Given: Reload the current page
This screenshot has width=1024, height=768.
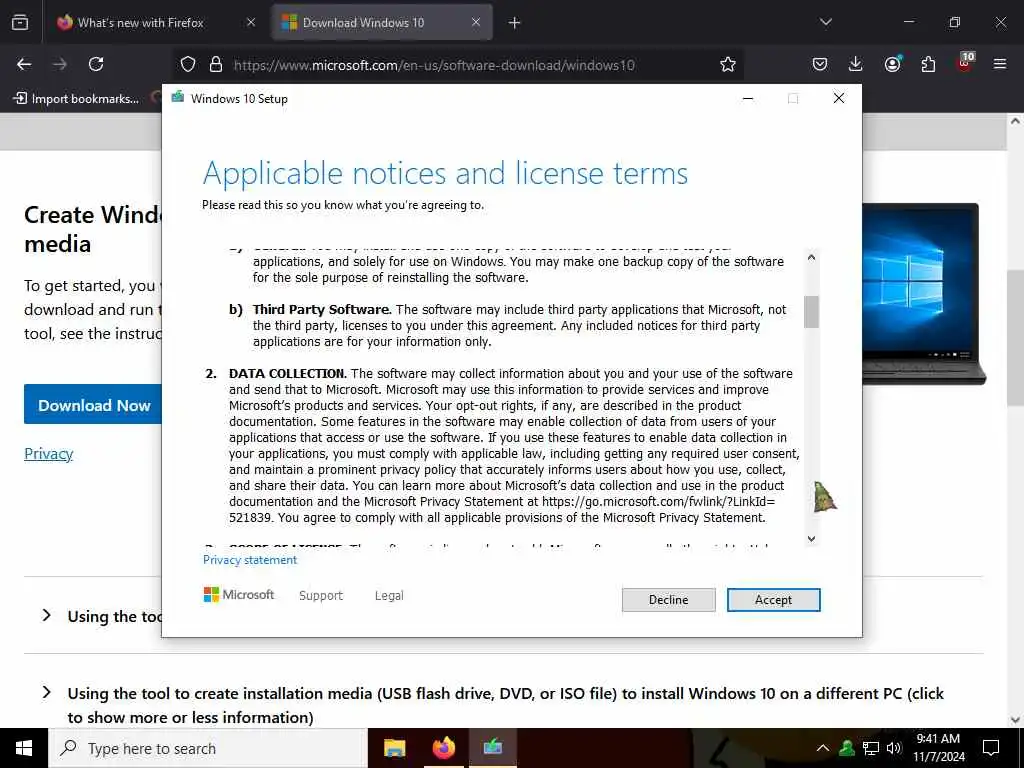Looking at the screenshot, I should point(96,64).
